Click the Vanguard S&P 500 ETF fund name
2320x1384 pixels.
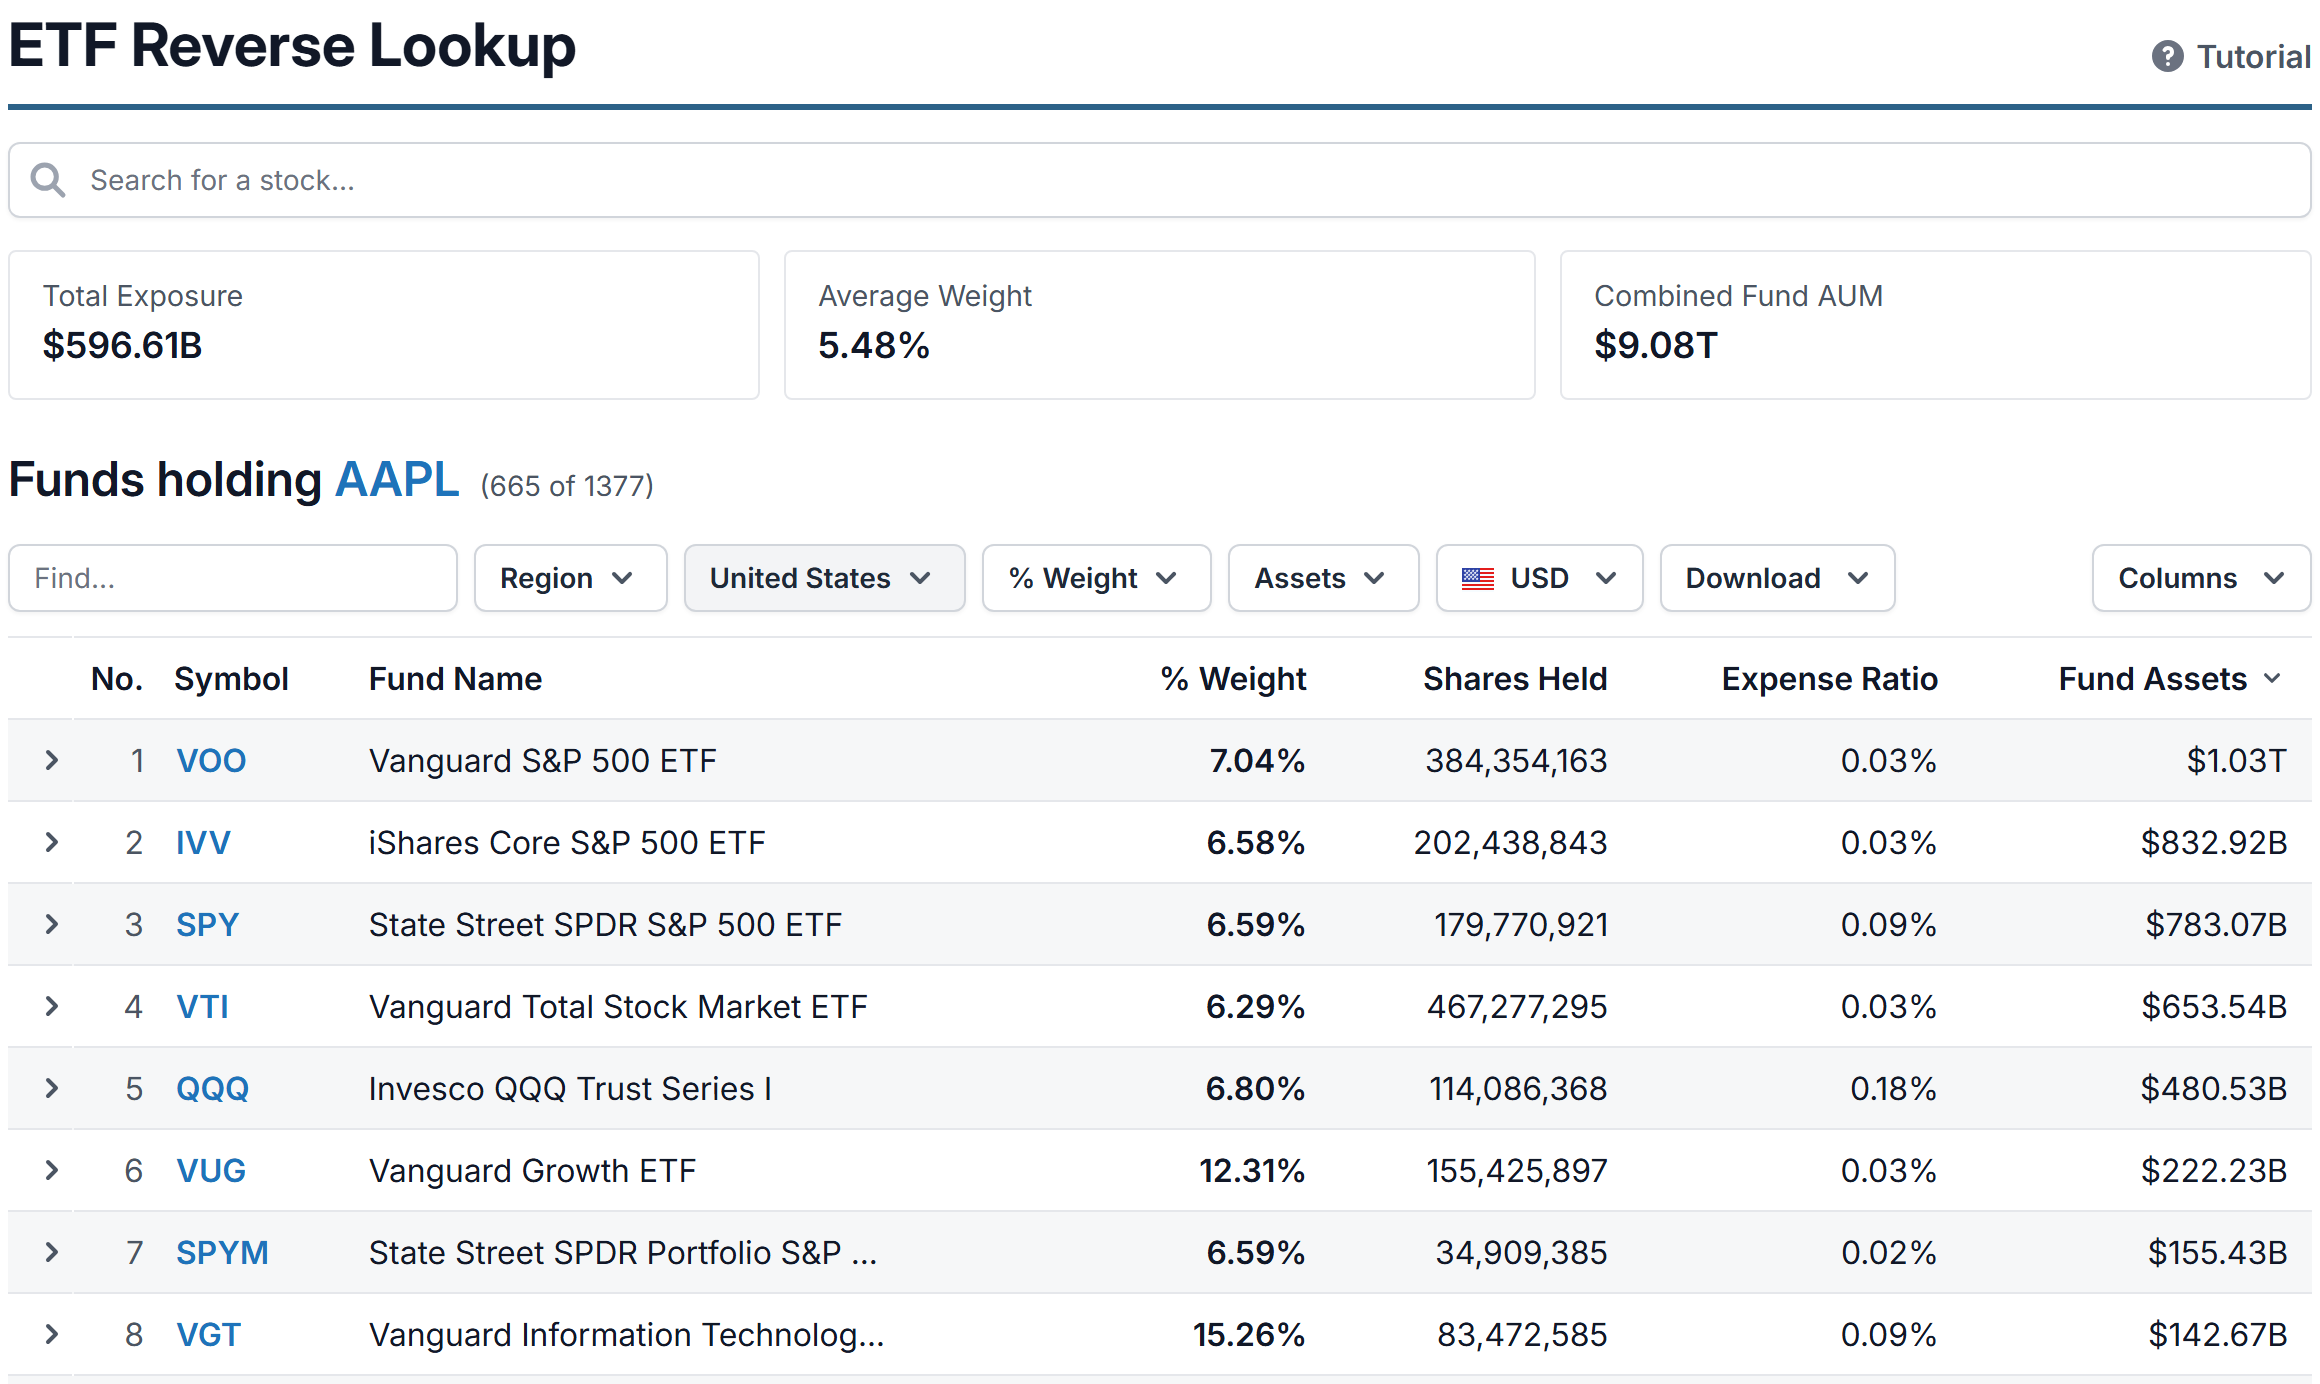[x=543, y=760]
